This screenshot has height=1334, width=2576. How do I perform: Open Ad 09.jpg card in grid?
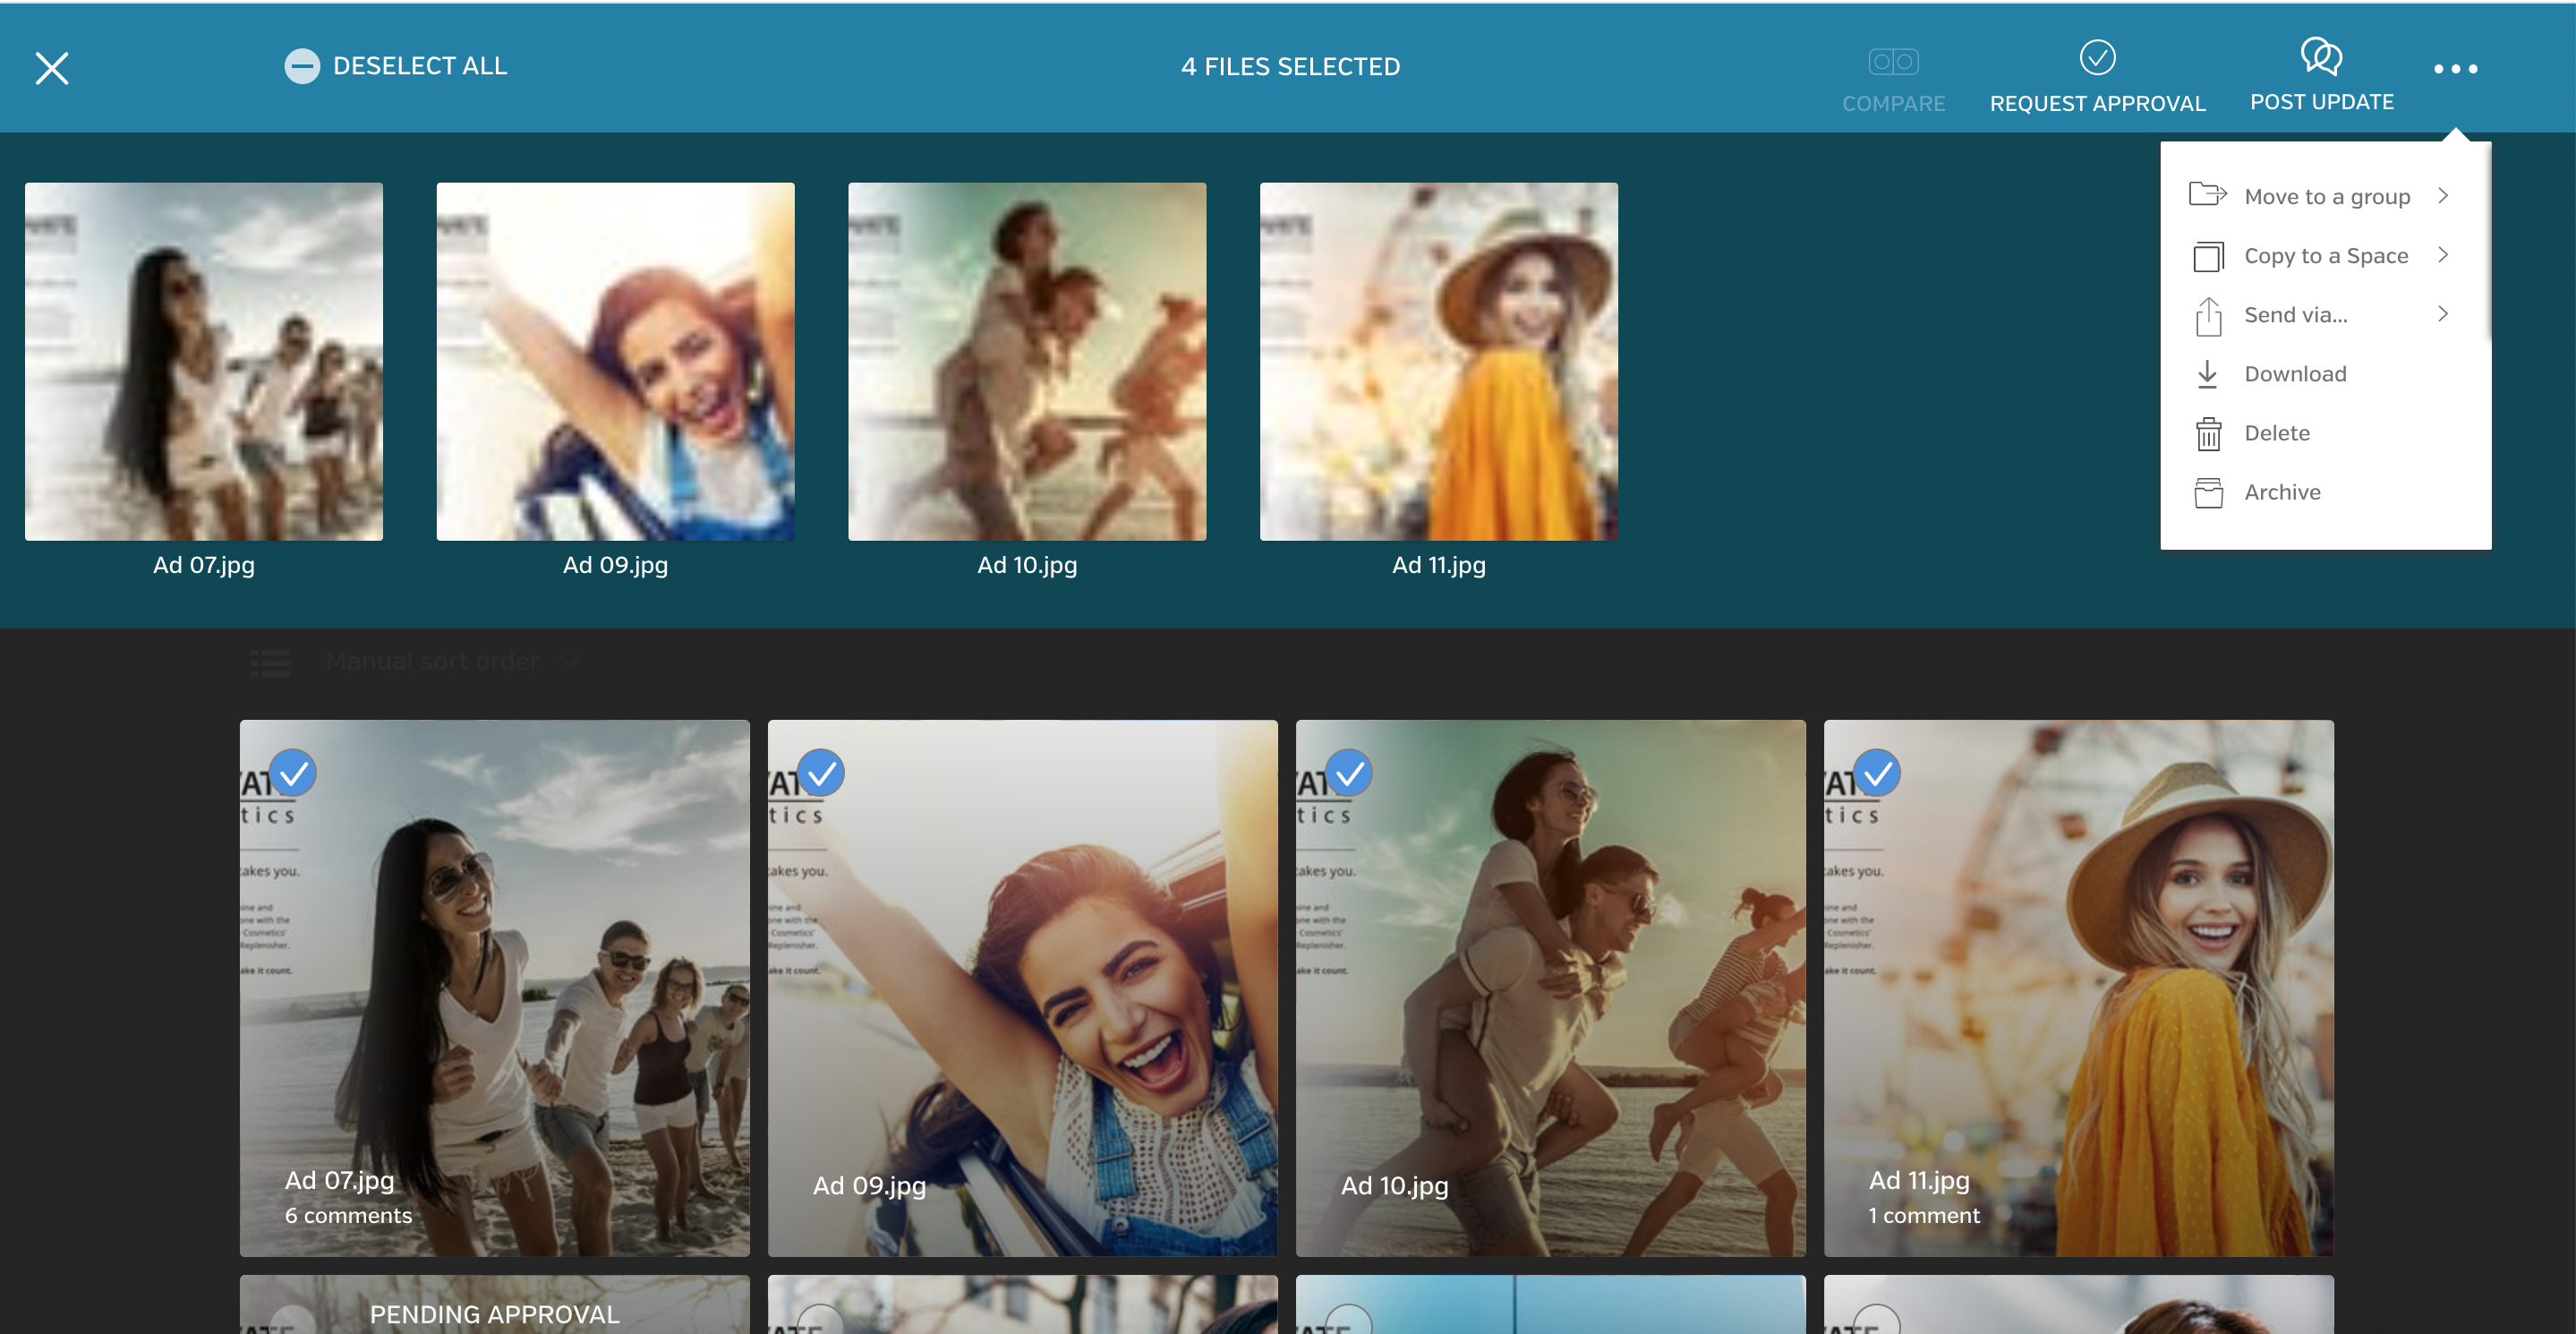click(1022, 987)
